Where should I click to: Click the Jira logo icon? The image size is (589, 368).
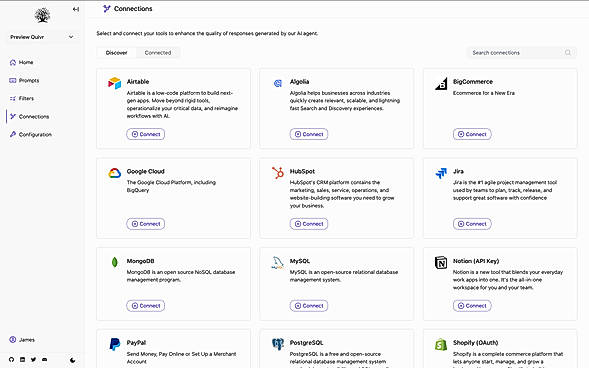441,173
